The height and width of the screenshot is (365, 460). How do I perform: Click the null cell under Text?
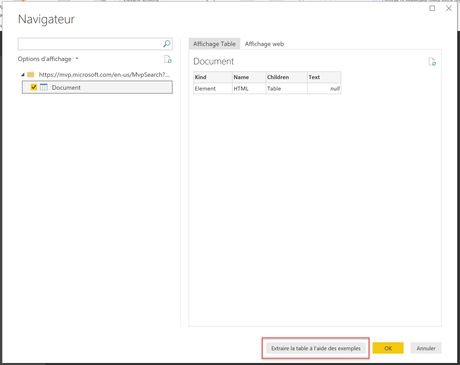click(x=324, y=88)
